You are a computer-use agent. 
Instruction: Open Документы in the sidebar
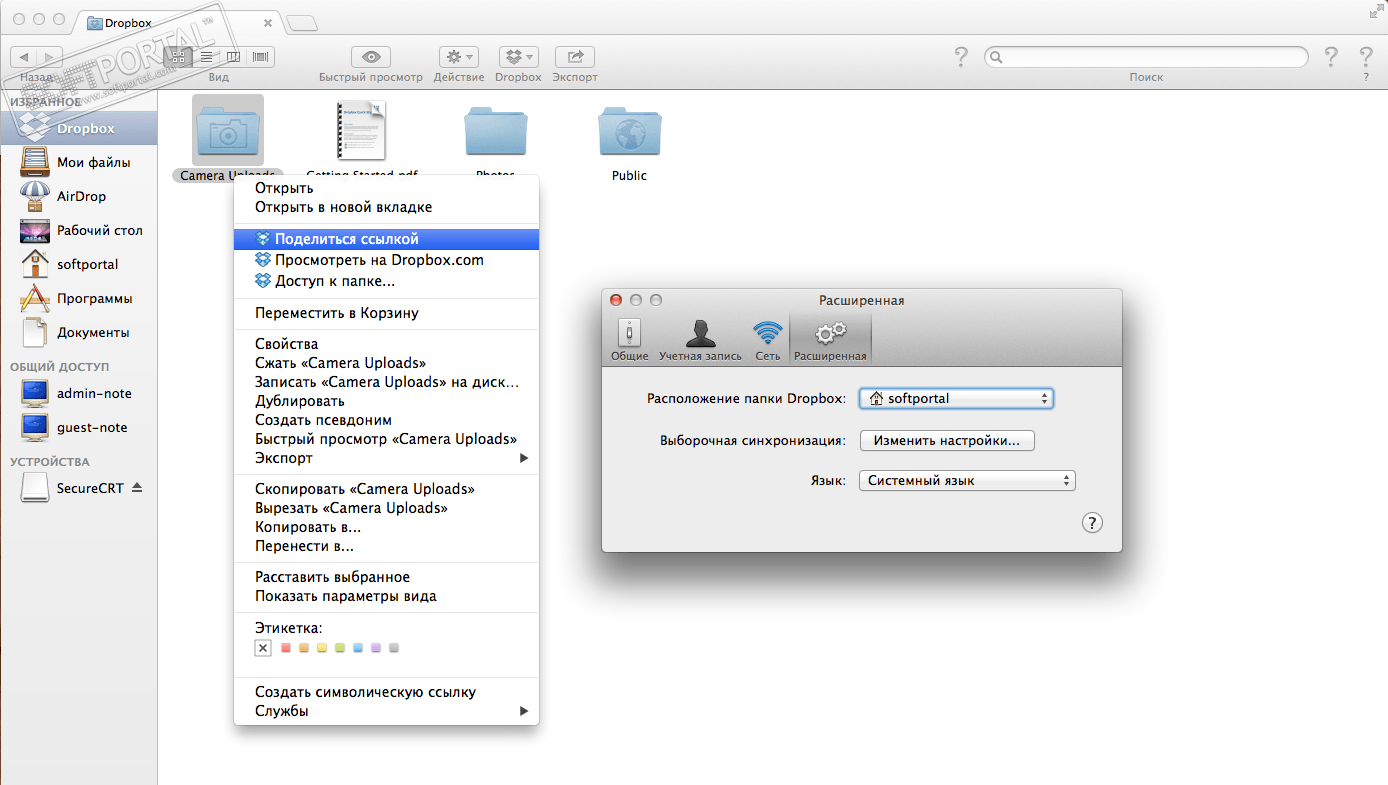tap(79, 332)
